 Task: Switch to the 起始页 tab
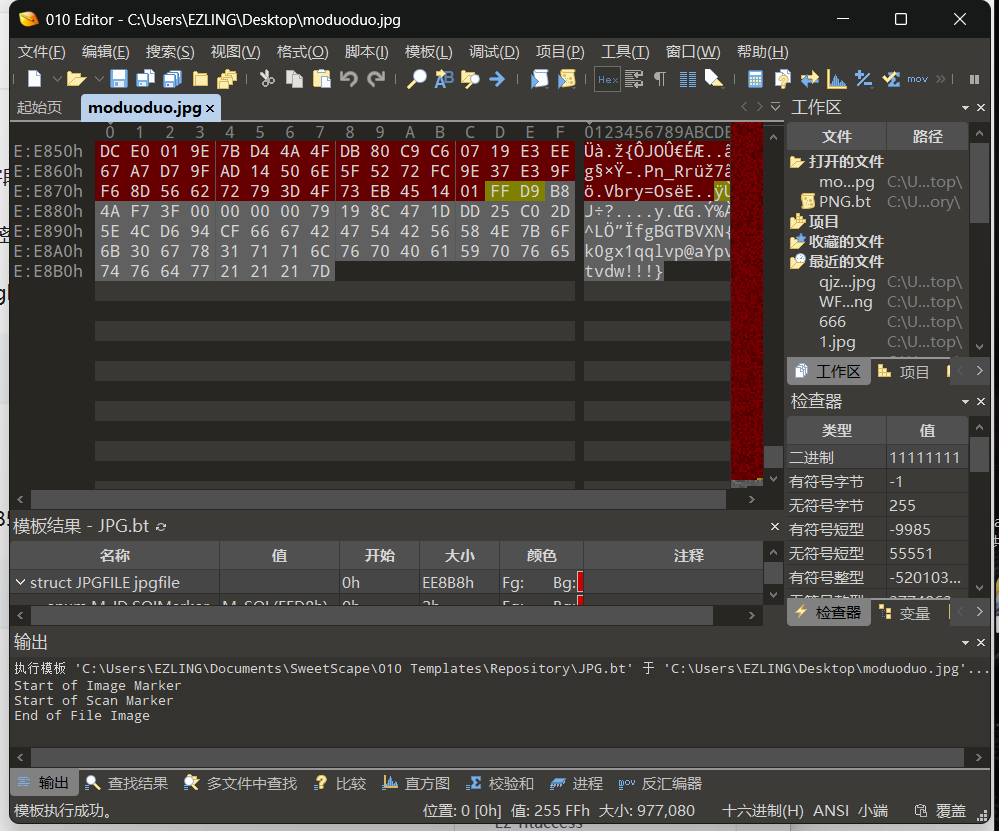[39, 107]
